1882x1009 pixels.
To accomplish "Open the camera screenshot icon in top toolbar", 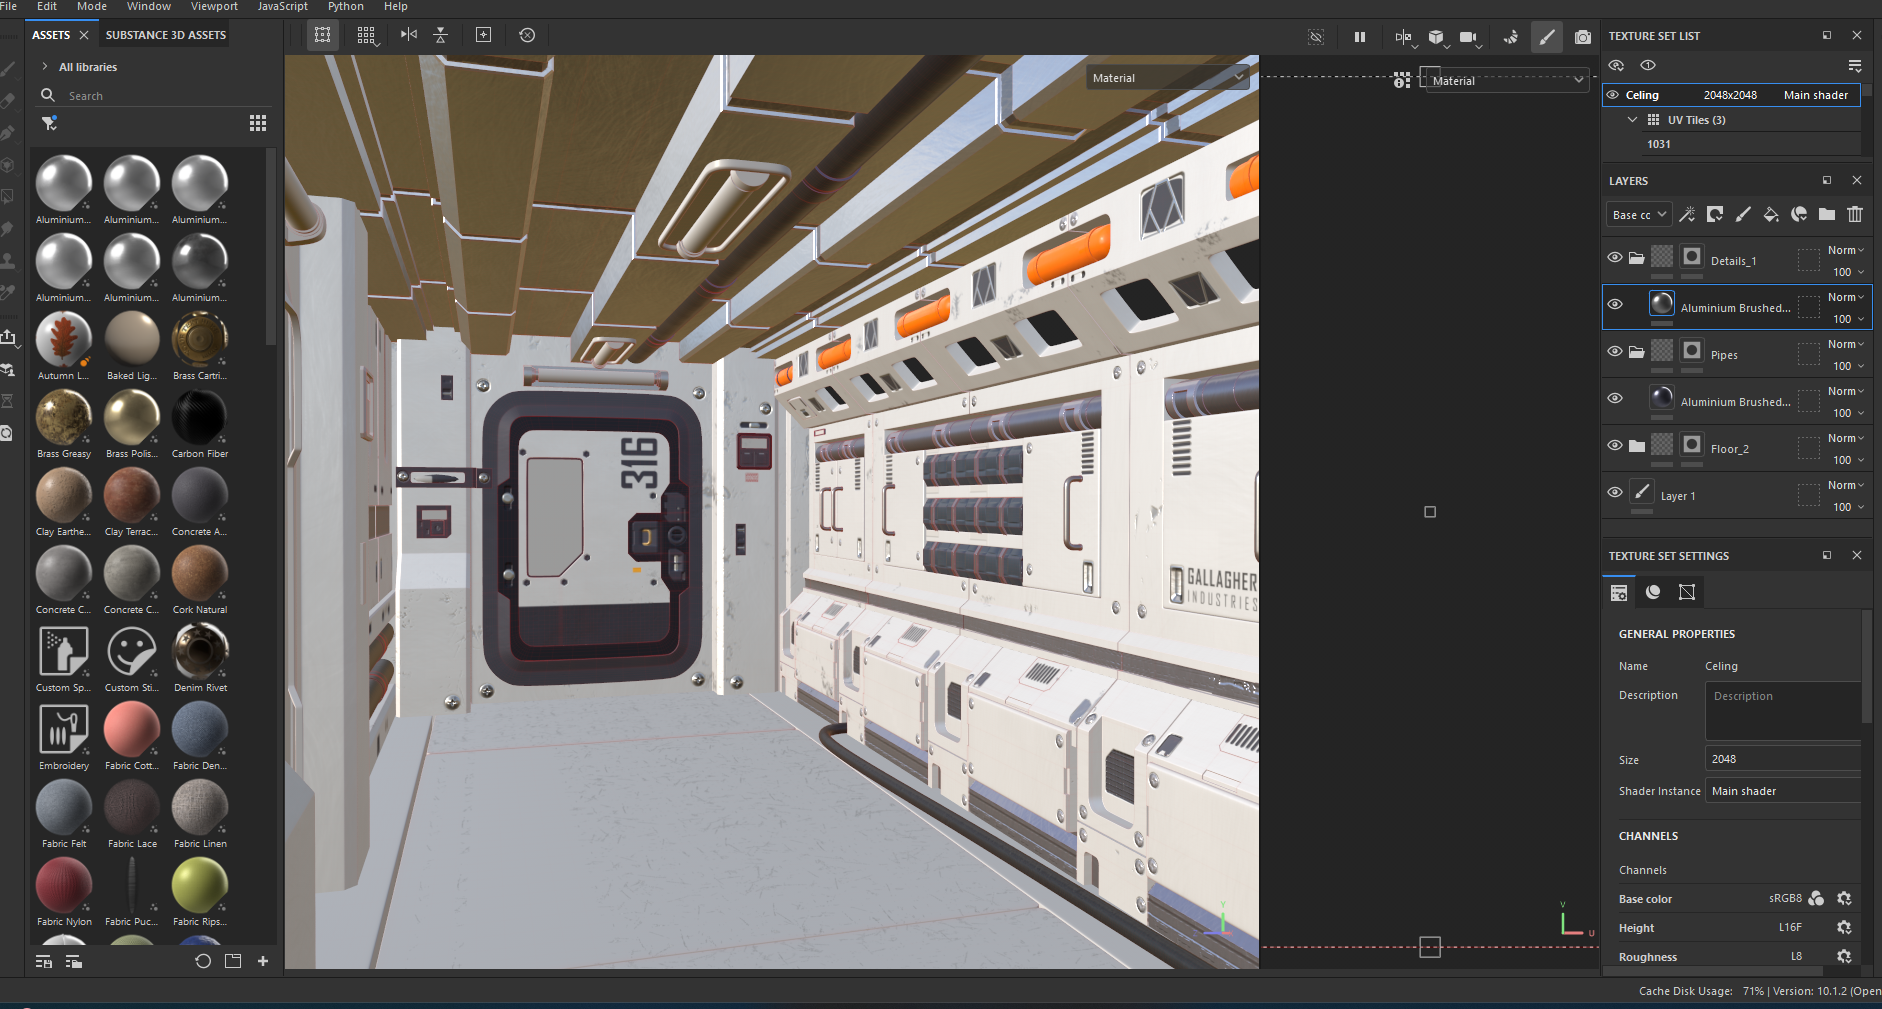I will click(x=1583, y=37).
